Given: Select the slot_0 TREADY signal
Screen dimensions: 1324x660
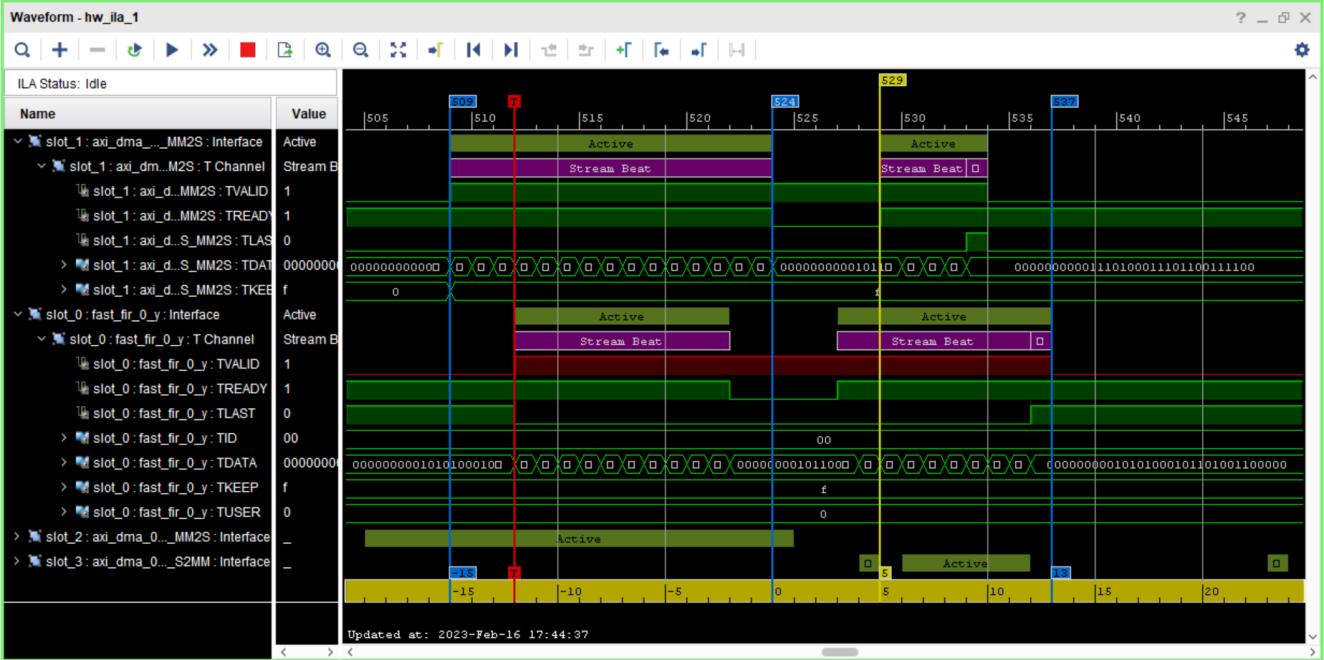Looking at the screenshot, I should (172, 389).
